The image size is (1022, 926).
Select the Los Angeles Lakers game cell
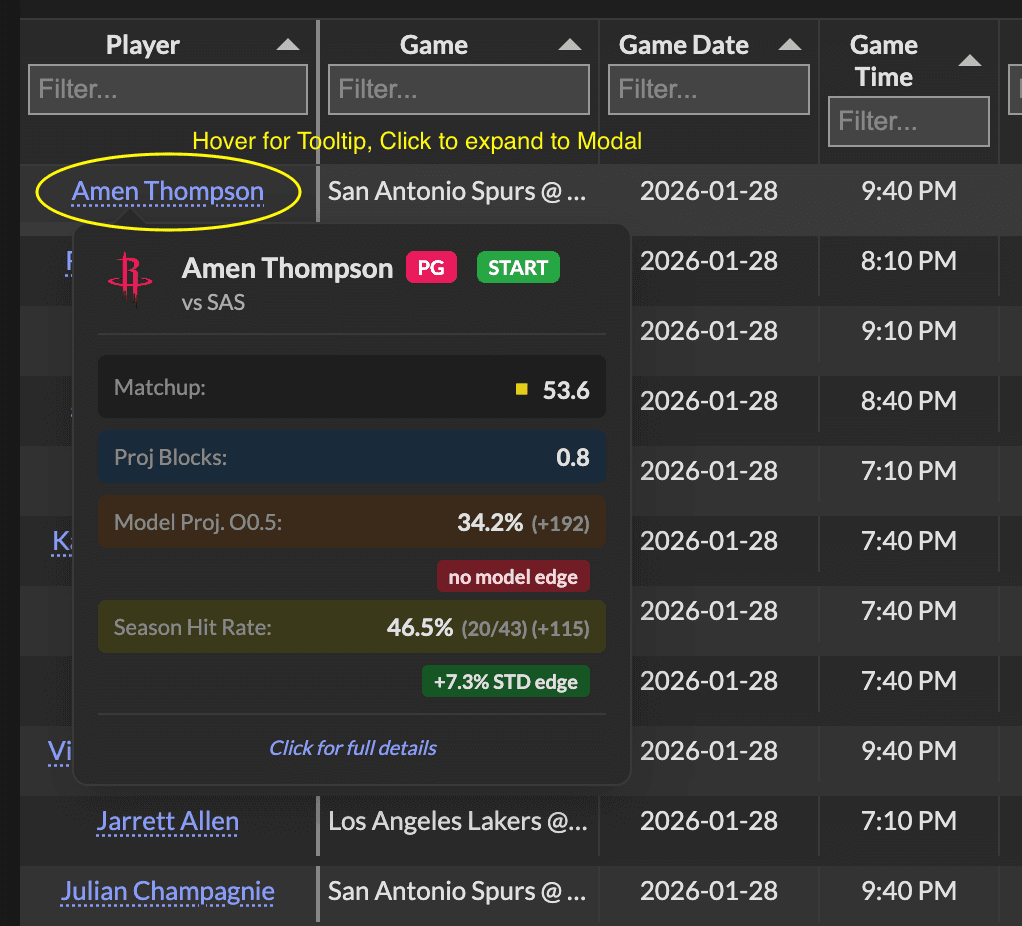(x=458, y=822)
